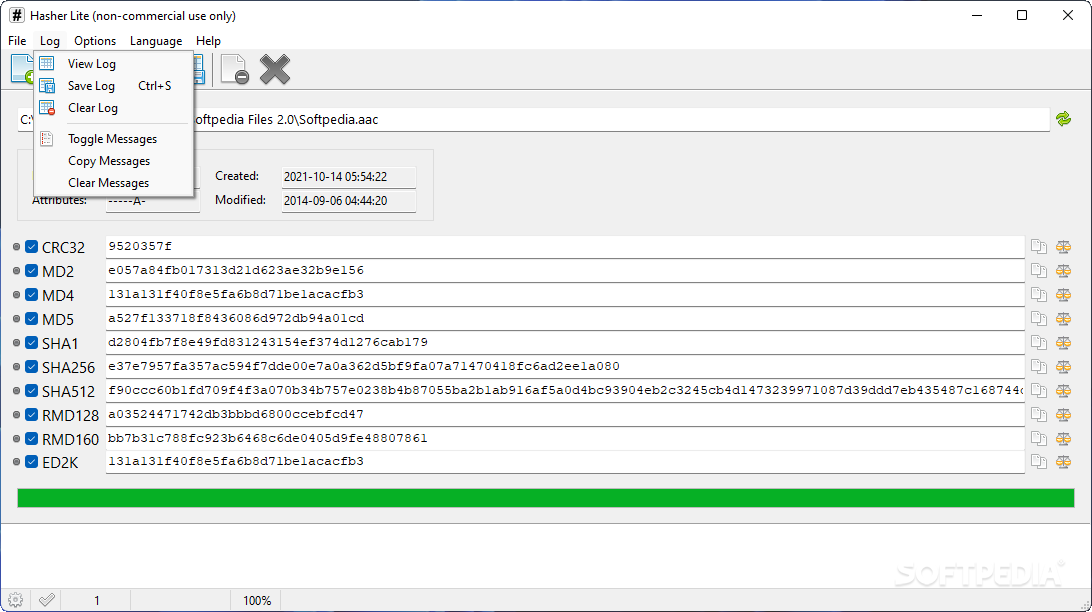Compare the MD5 hash using scales icon
This screenshot has height=612, width=1092.
click(x=1063, y=319)
